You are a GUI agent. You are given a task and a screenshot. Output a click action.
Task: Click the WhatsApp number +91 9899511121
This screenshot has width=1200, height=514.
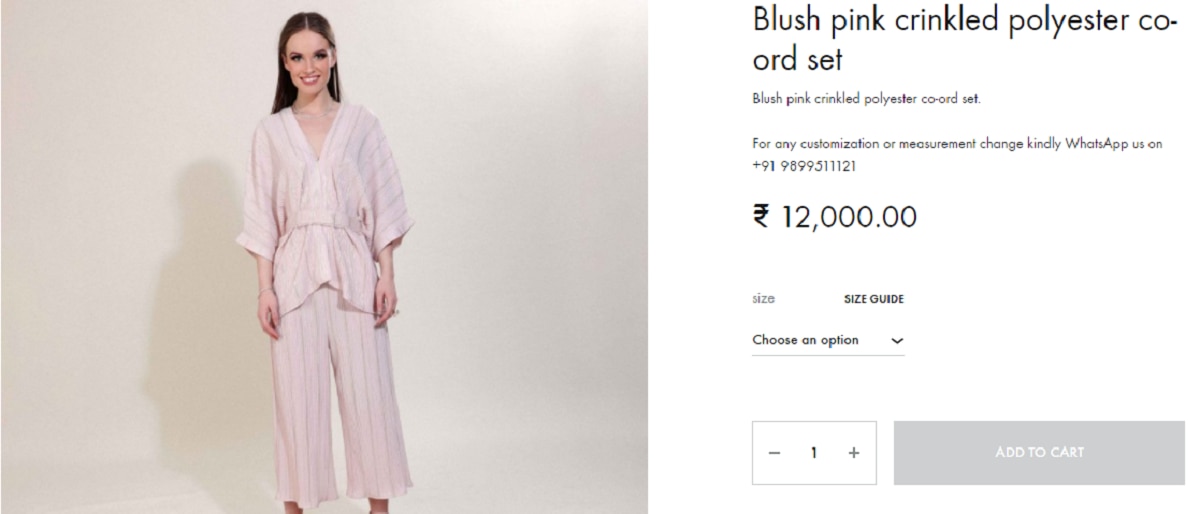click(x=803, y=166)
